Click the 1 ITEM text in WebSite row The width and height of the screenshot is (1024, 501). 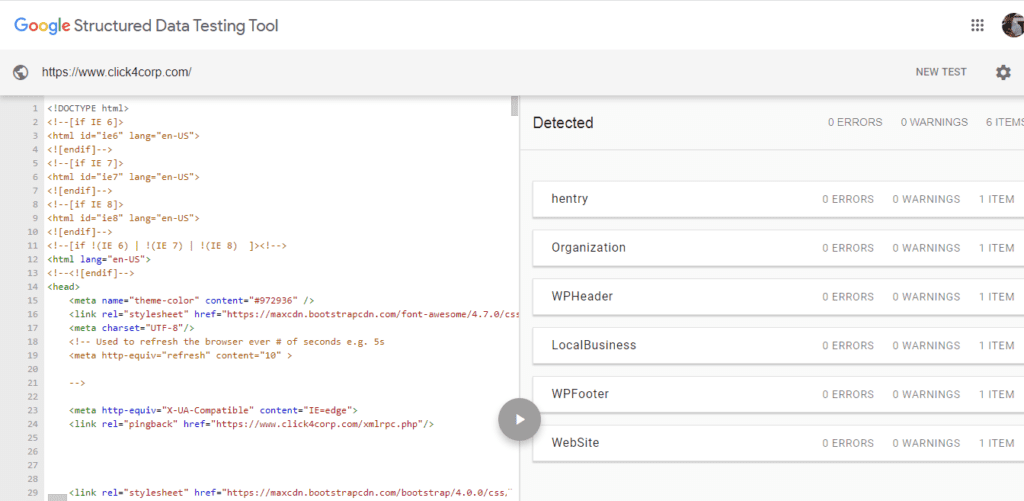click(997, 443)
